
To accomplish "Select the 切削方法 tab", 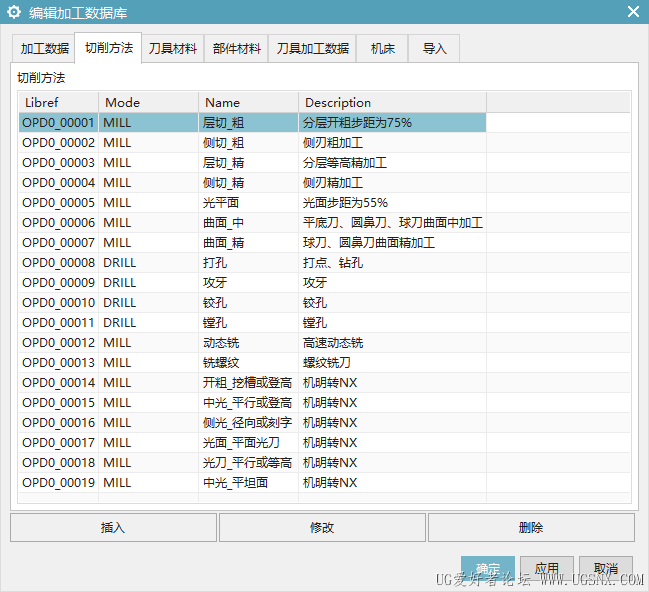I will point(108,48).
